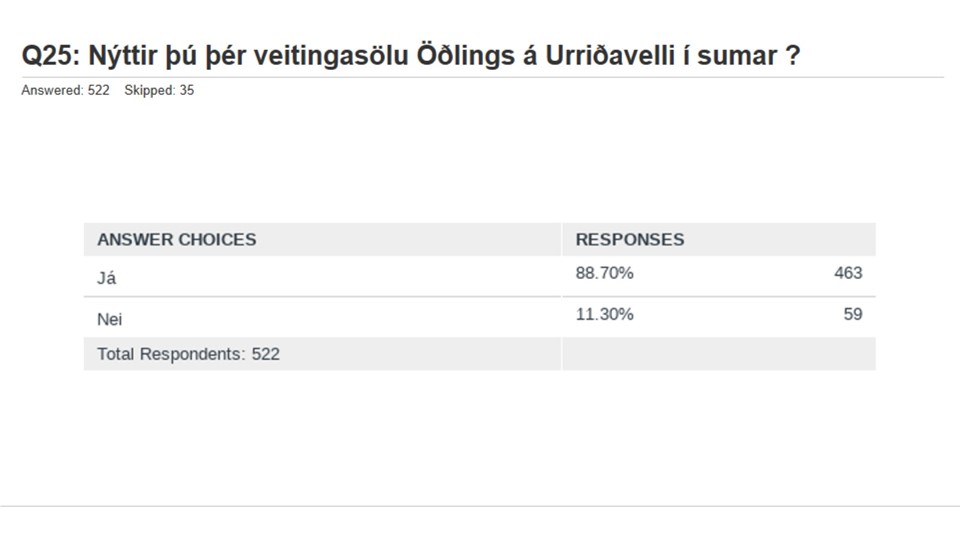Click the 11.30% percentage value

[x=604, y=314]
